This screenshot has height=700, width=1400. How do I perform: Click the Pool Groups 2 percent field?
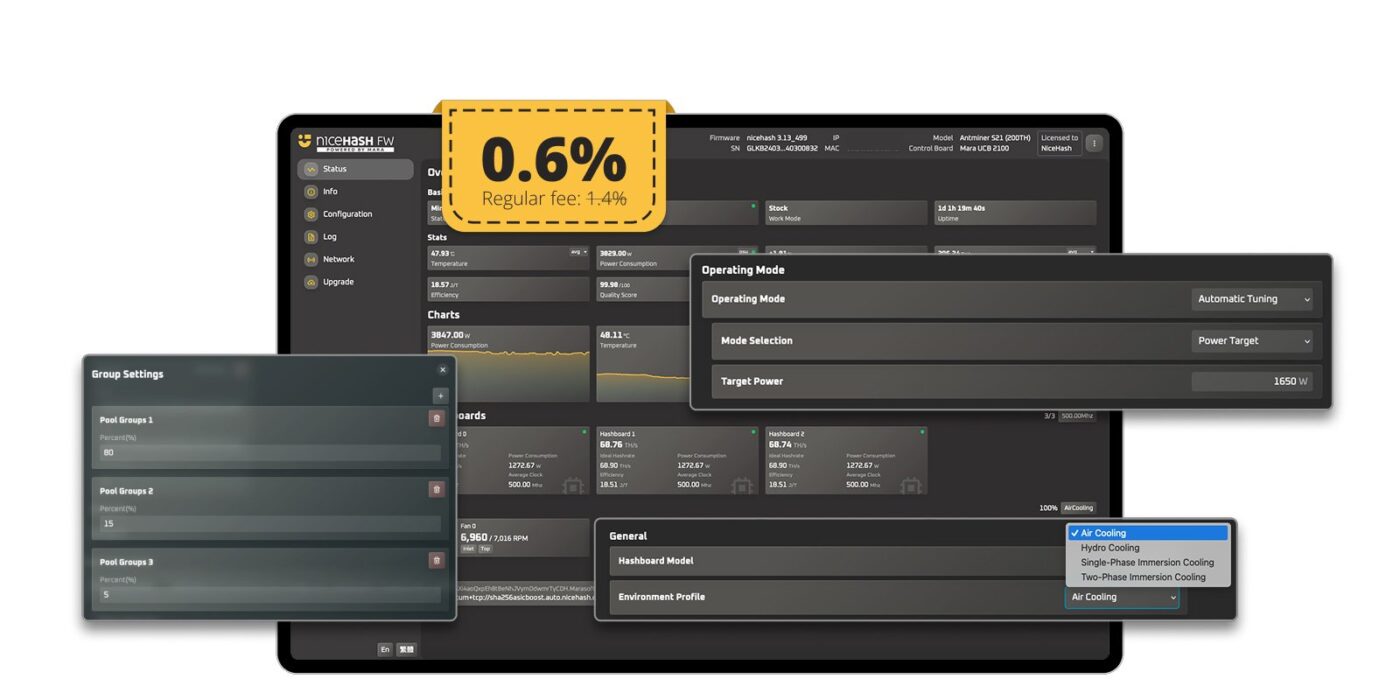[x=270, y=524]
